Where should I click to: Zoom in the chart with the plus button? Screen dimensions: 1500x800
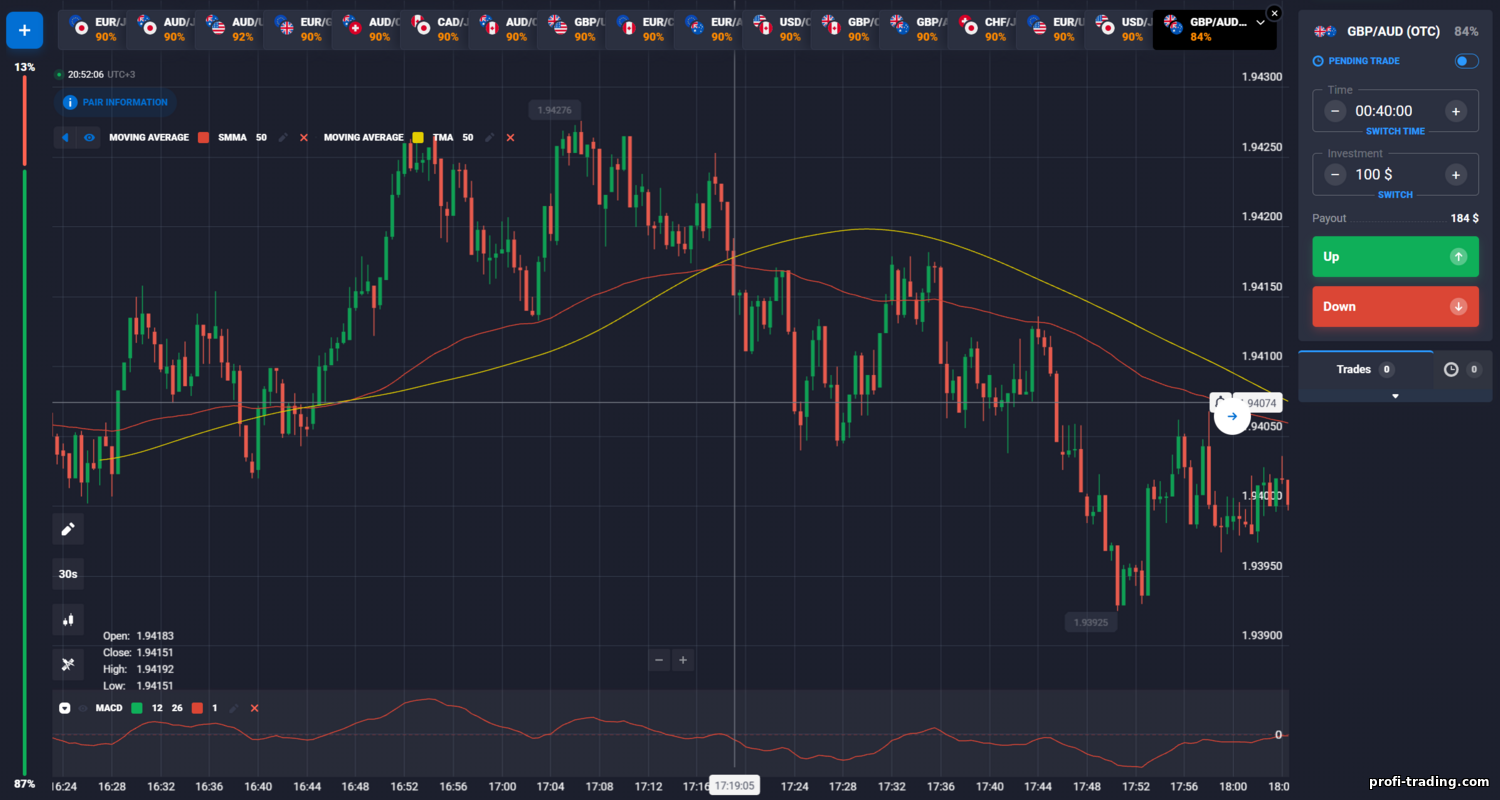coord(683,660)
